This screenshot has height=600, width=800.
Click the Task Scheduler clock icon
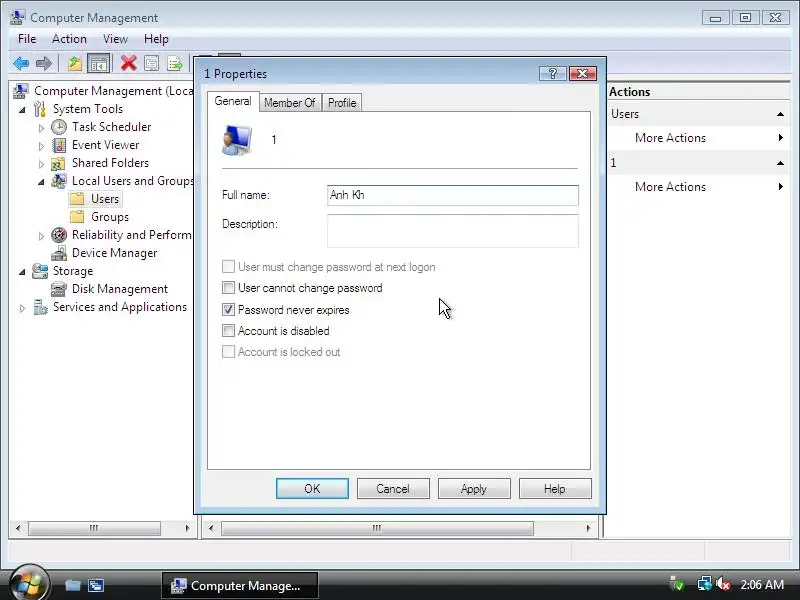pos(59,127)
